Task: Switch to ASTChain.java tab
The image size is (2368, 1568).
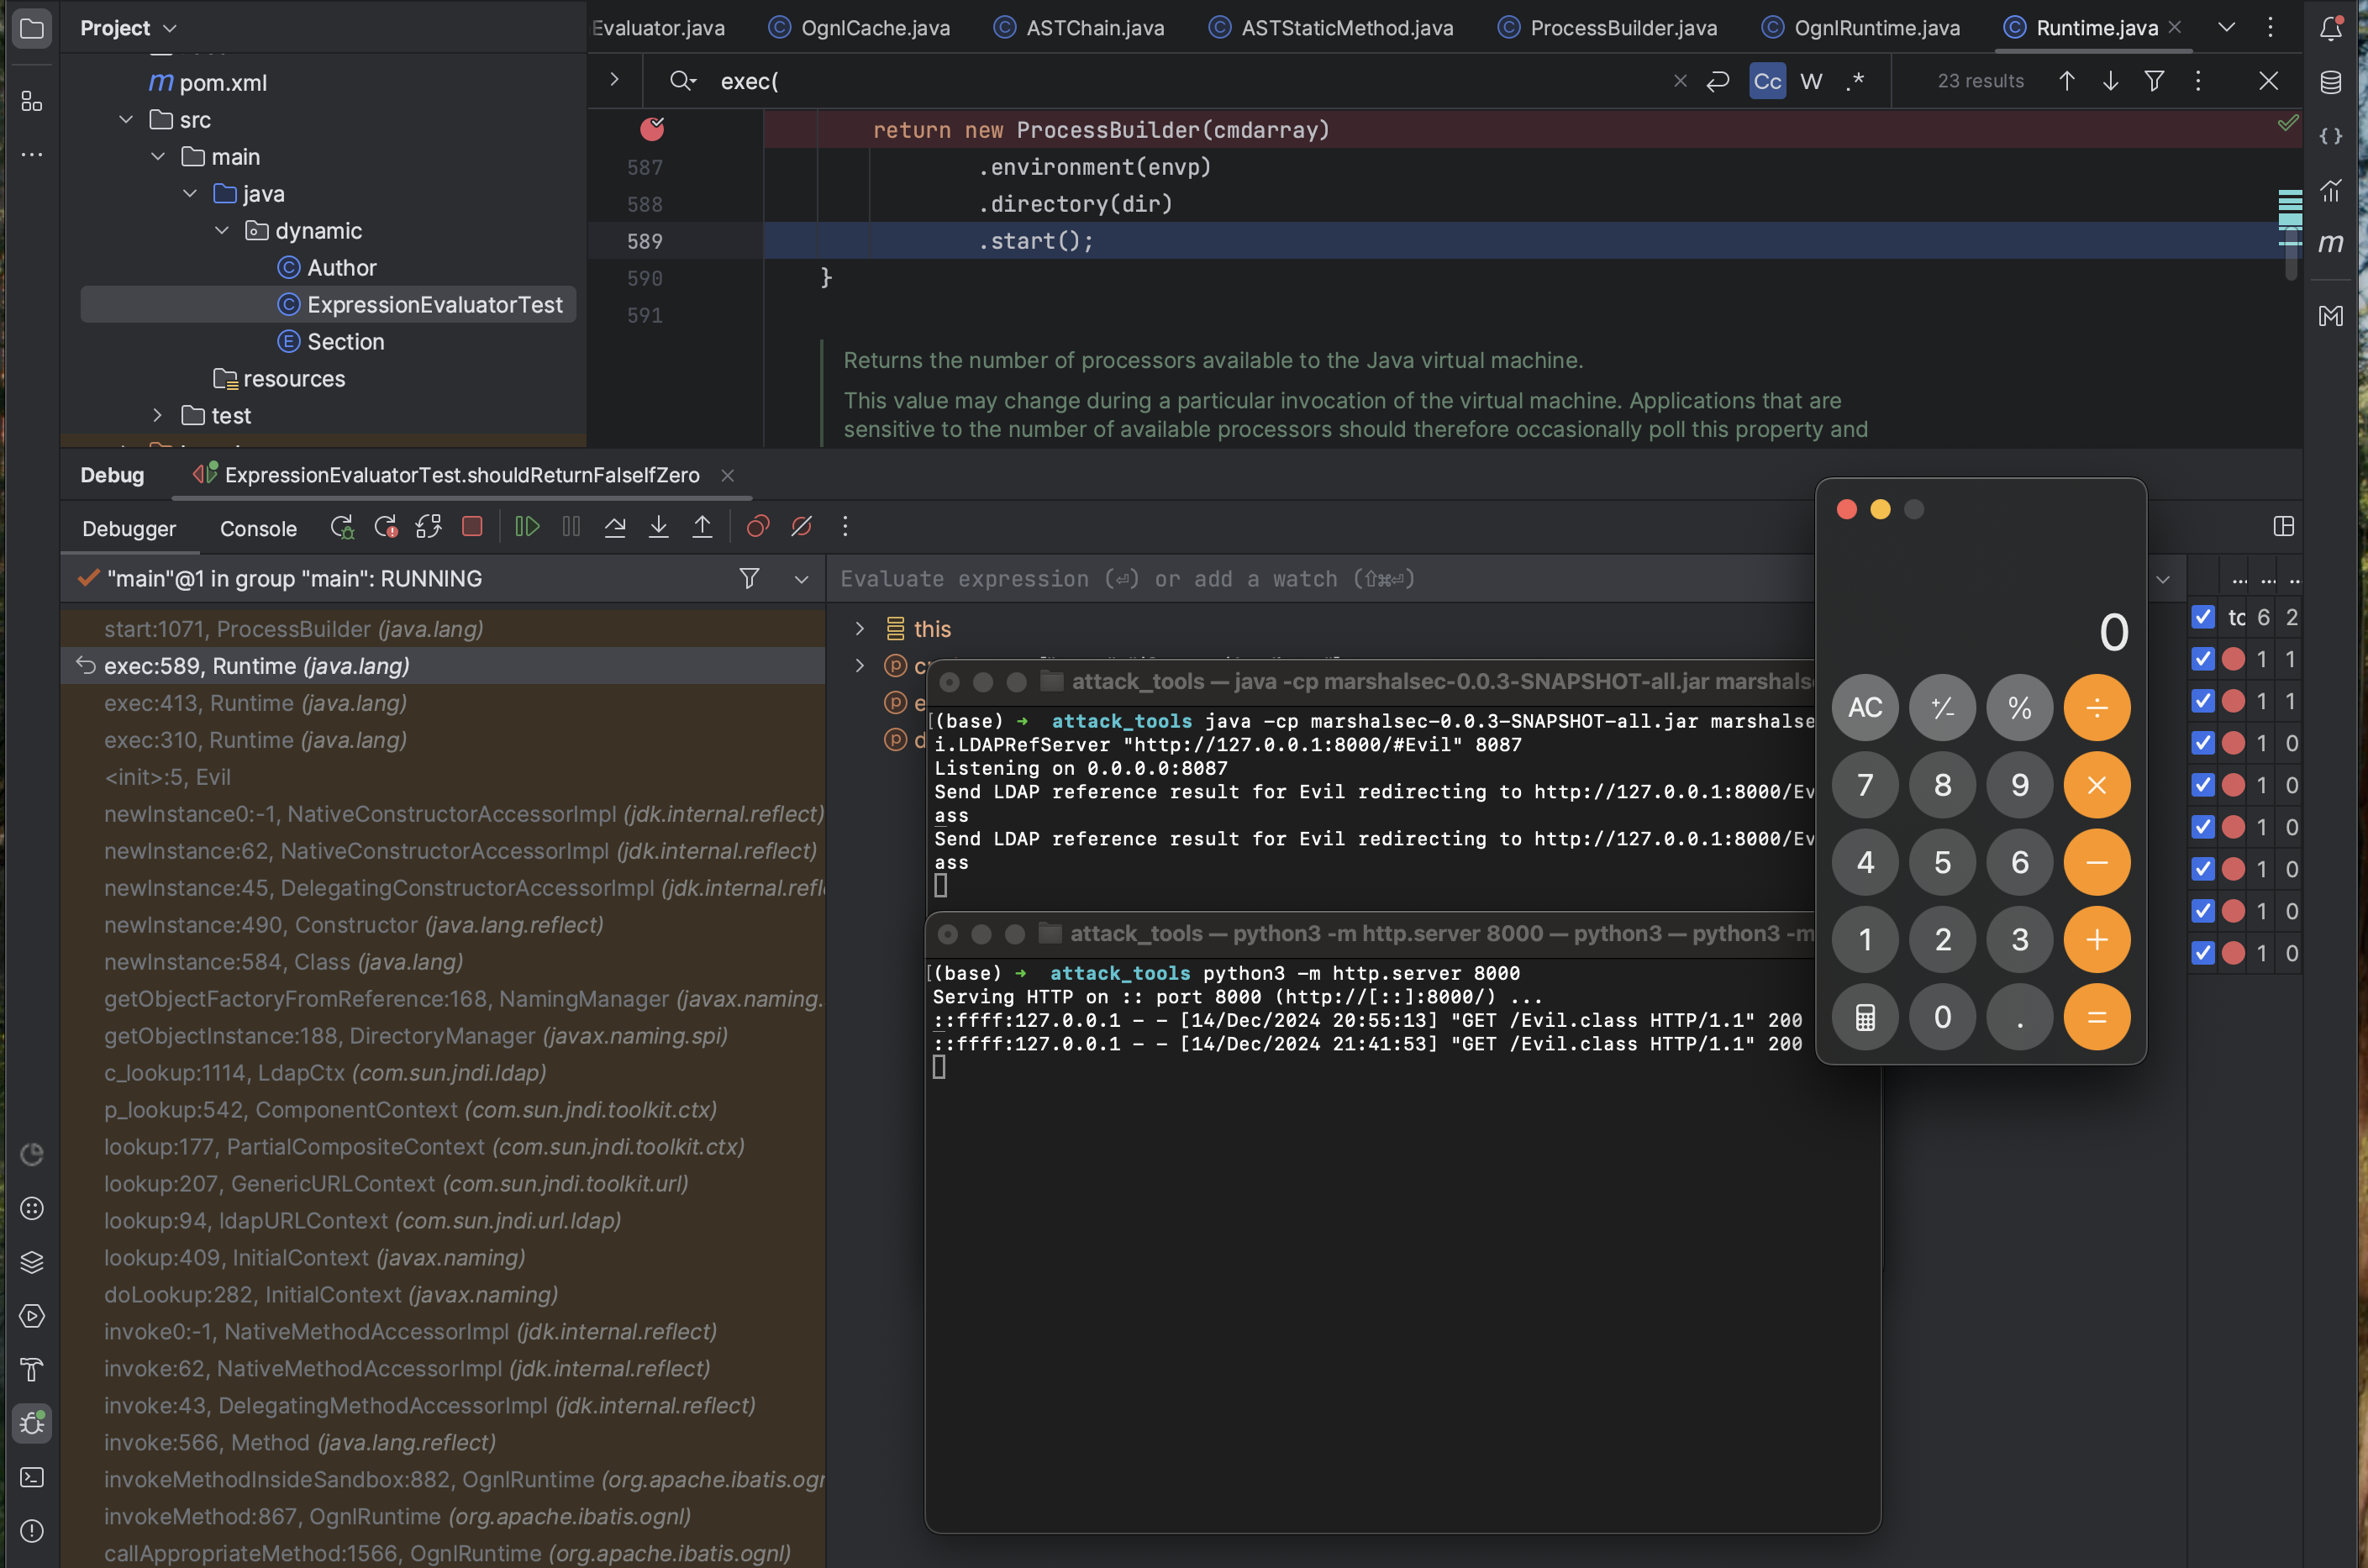Action: (1078, 28)
